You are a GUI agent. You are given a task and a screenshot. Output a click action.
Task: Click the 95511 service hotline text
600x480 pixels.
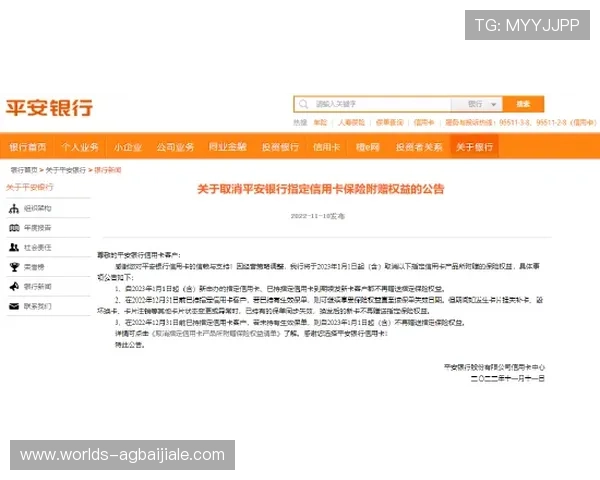tap(521, 122)
